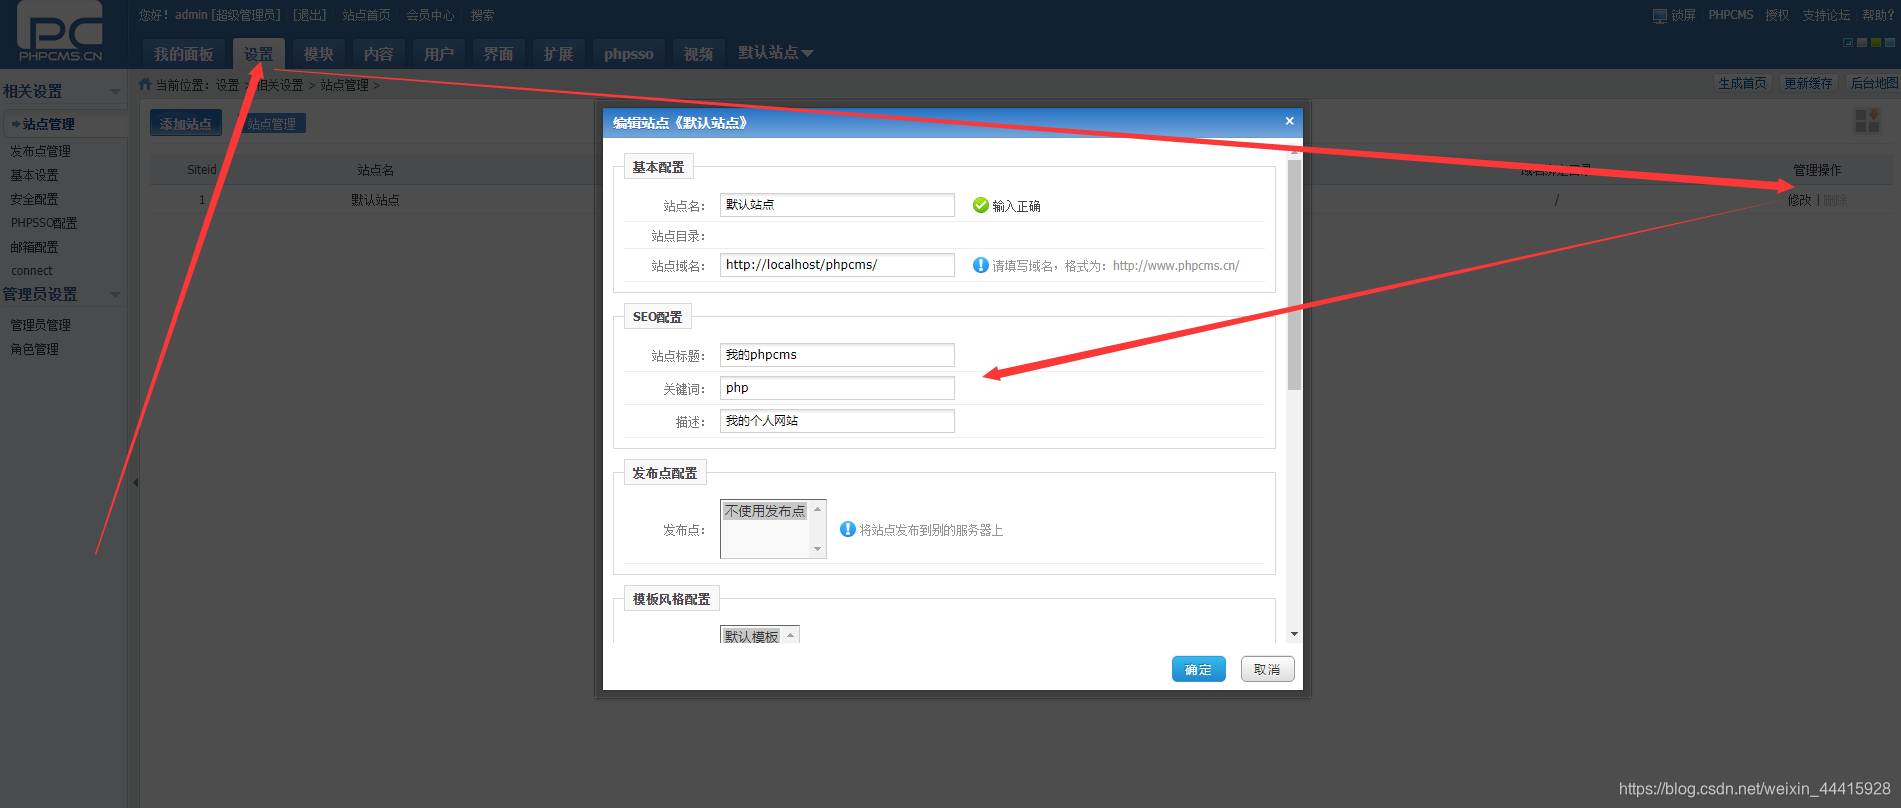Open the 站点首页 header link
The image size is (1901, 808).
pyautogui.click(x=366, y=15)
